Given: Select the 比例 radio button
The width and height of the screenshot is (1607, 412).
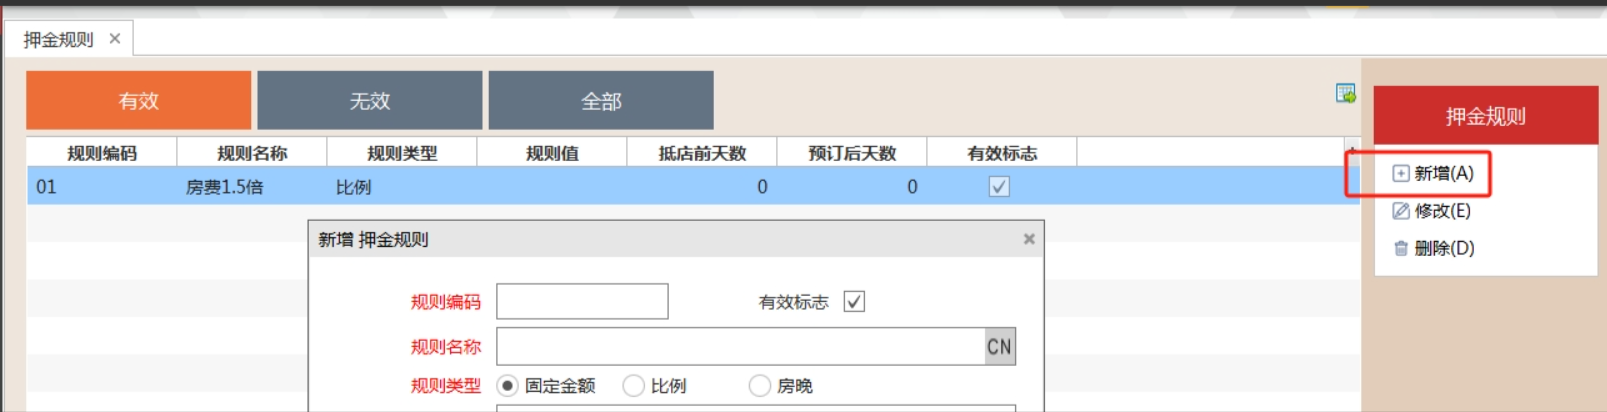Looking at the screenshot, I should click(x=633, y=386).
